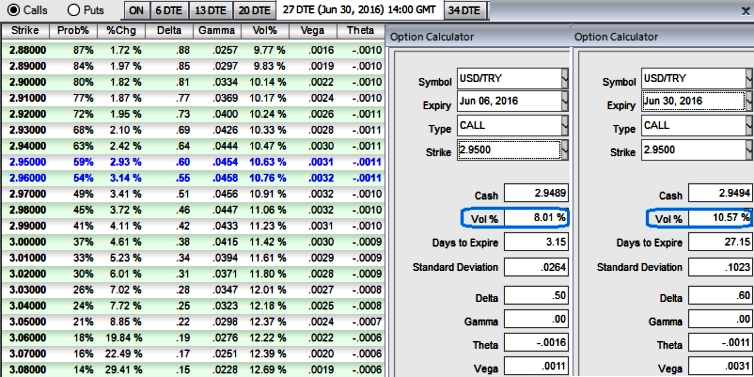Image resolution: width=754 pixels, height=377 pixels.
Task: Sort by the %Chg column header
Action: pyautogui.click(x=121, y=31)
